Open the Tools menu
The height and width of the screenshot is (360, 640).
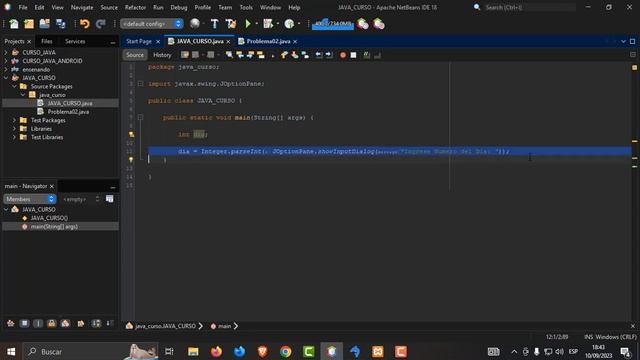pyautogui.click(x=246, y=7)
